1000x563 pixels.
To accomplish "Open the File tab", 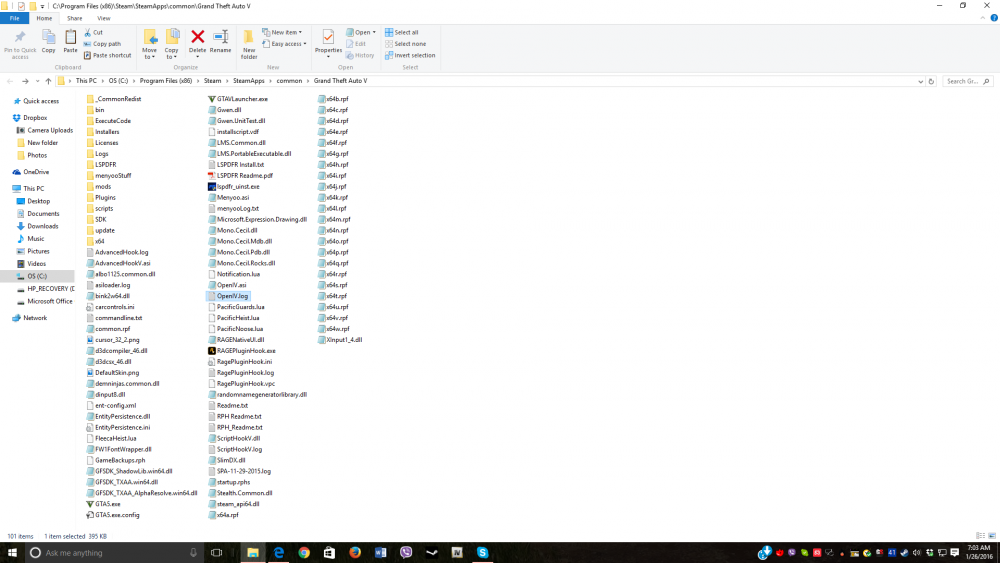I will [15, 18].
